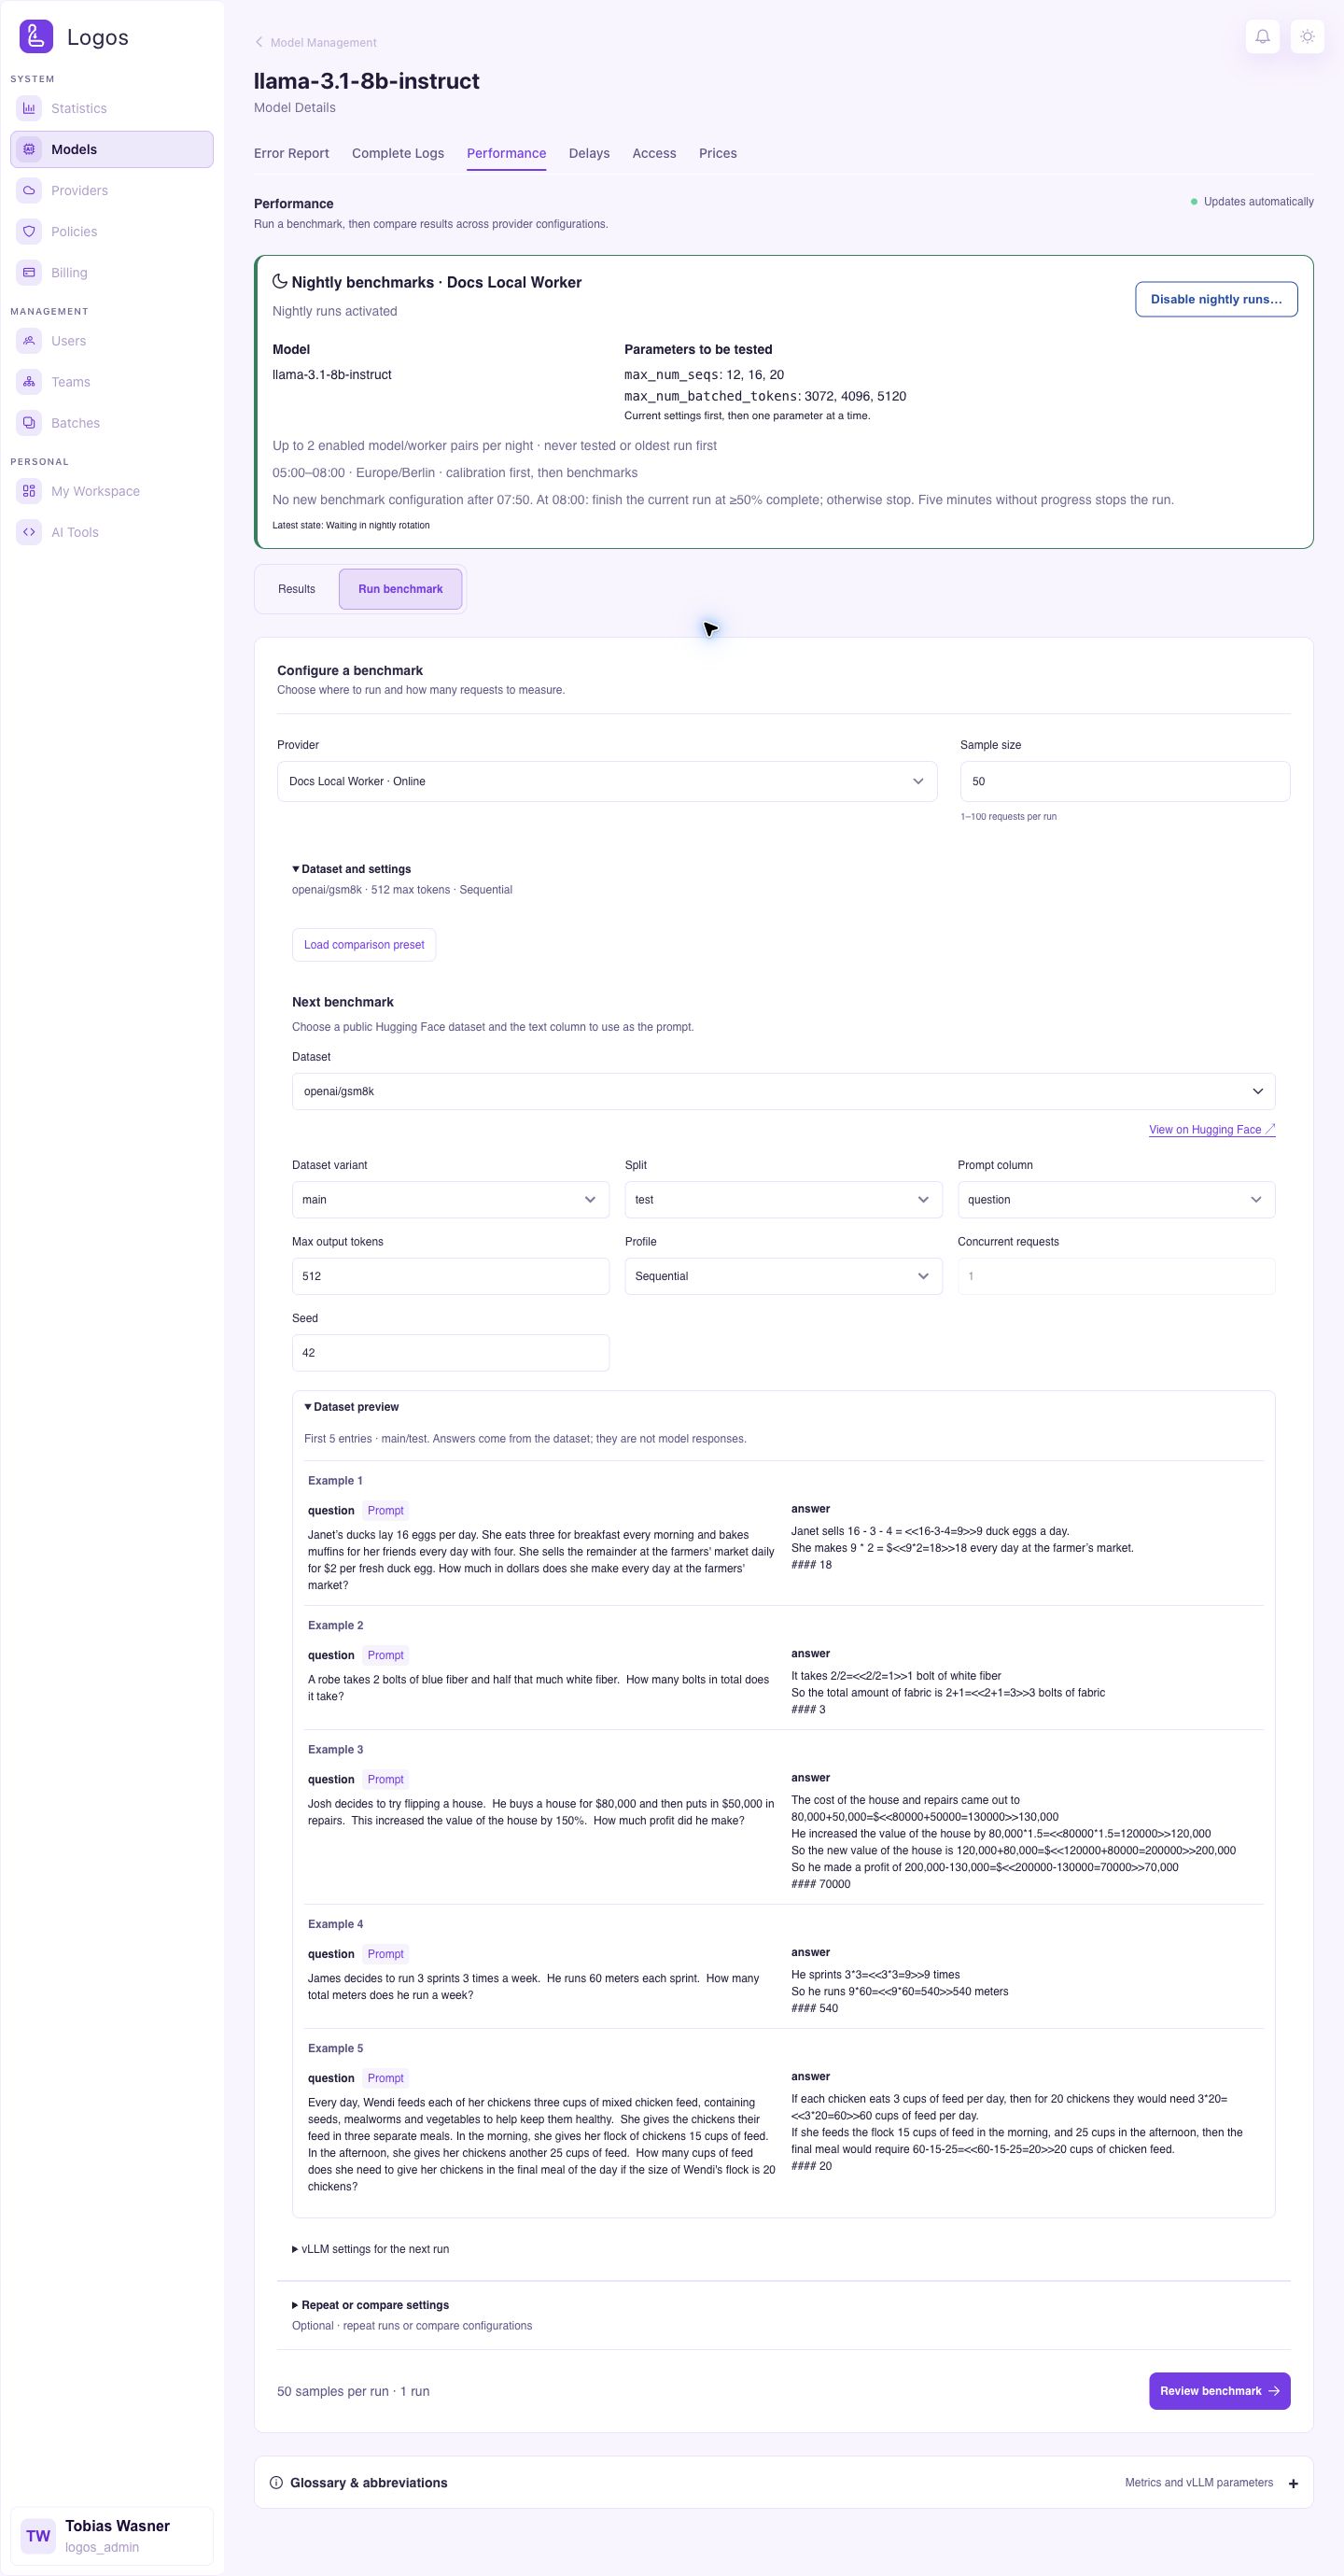Click Disable nightly runs button
The image size is (1344, 2576).
point(1216,299)
